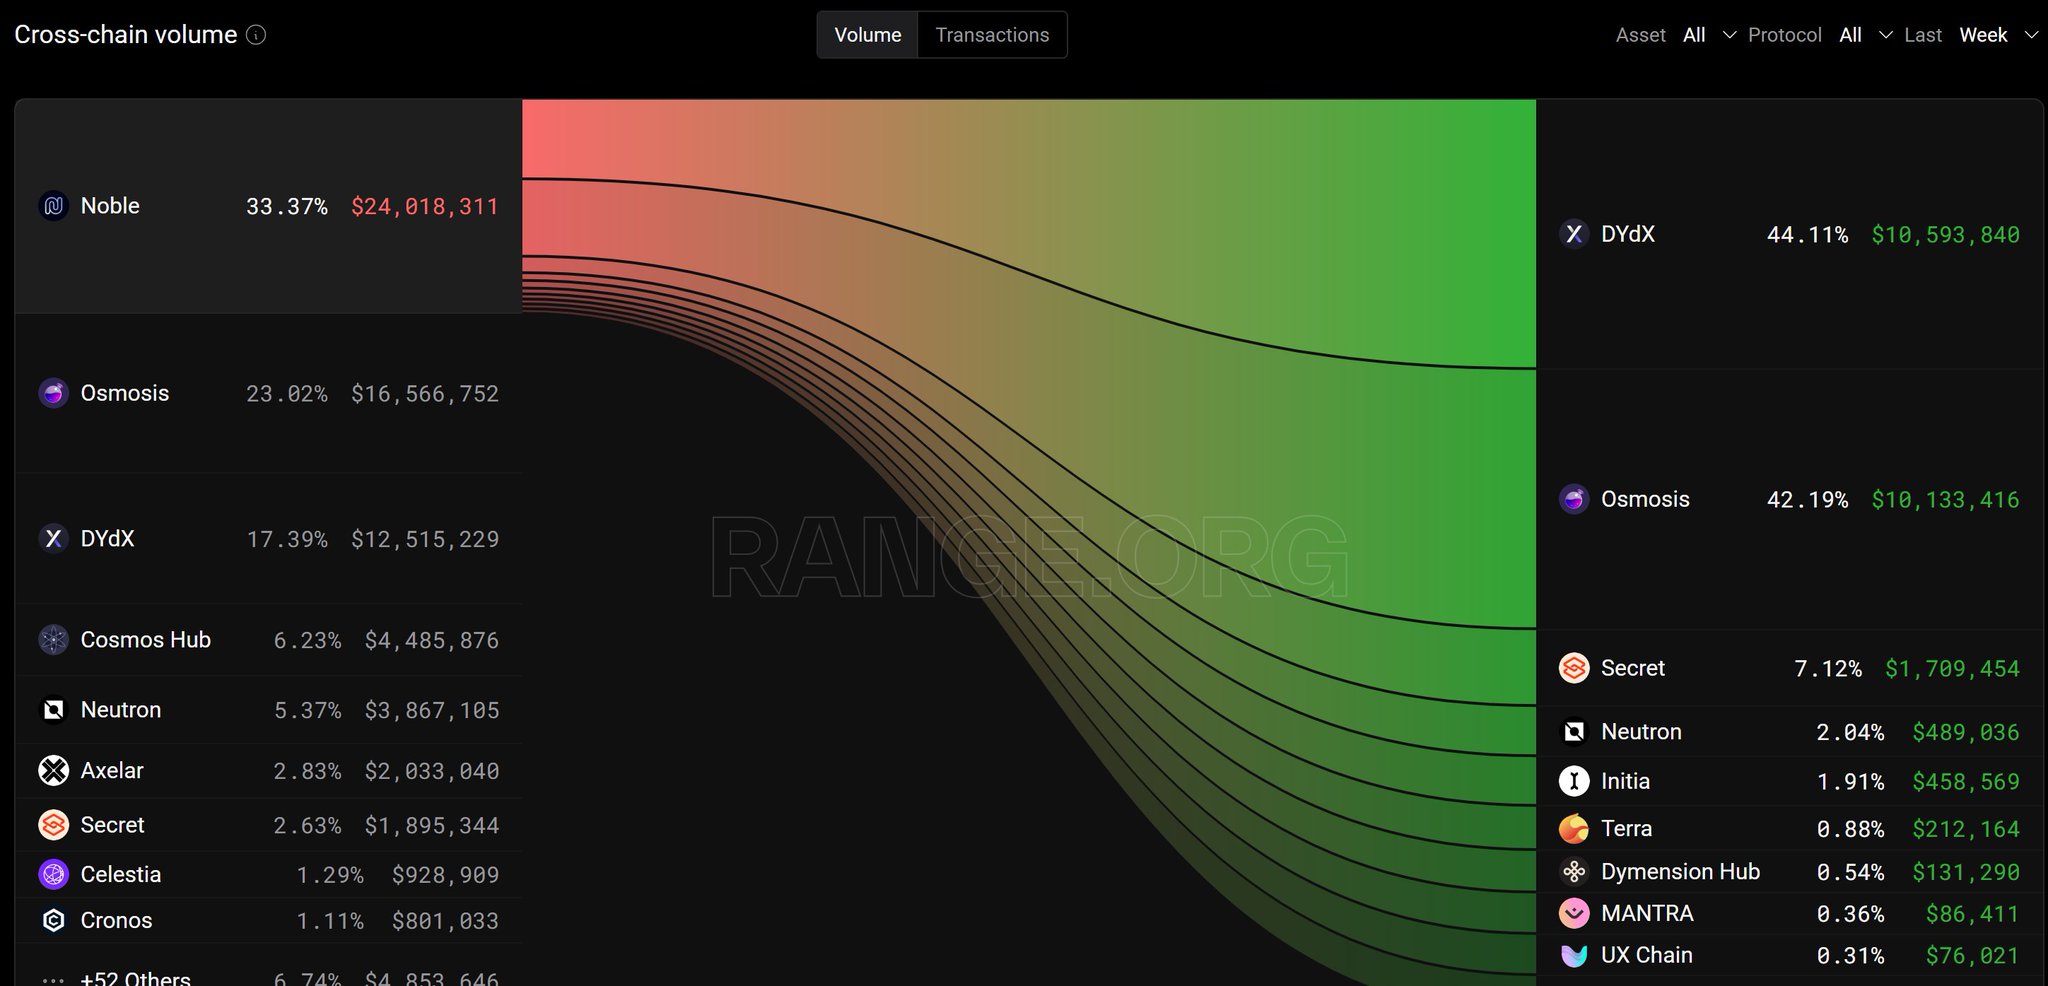Viewport: 2048px width, 986px height.
Task: Click Secret destination volume $1,709,454
Action: (x=1953, y=669)
